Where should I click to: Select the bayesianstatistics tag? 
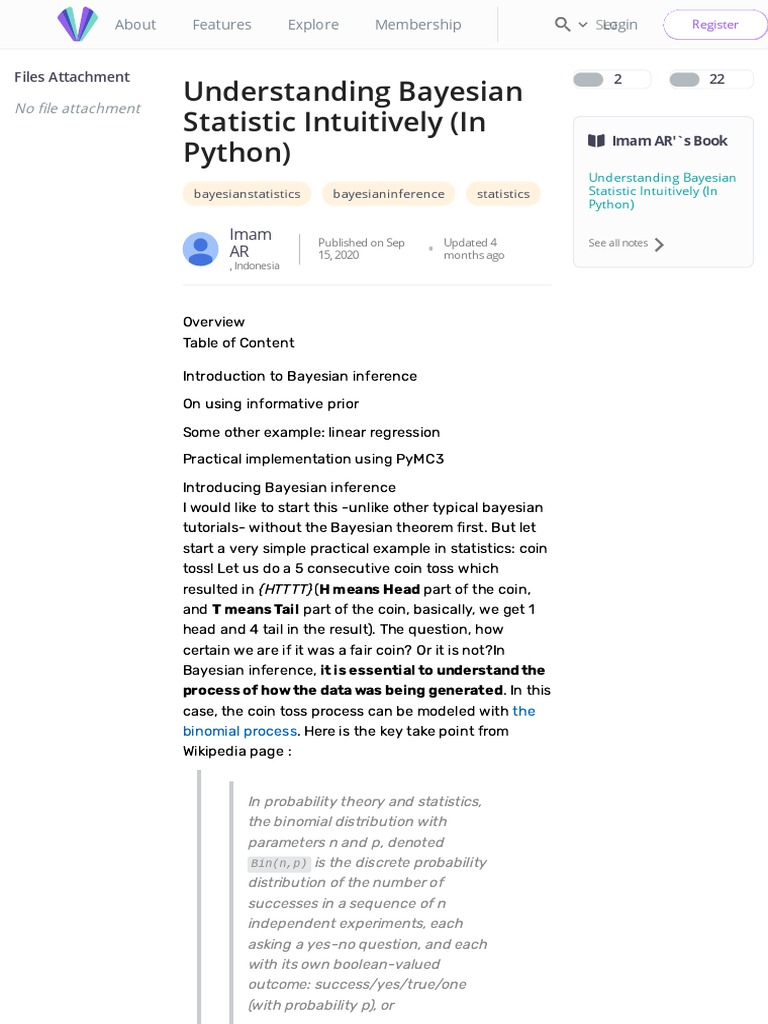point(247,194)
